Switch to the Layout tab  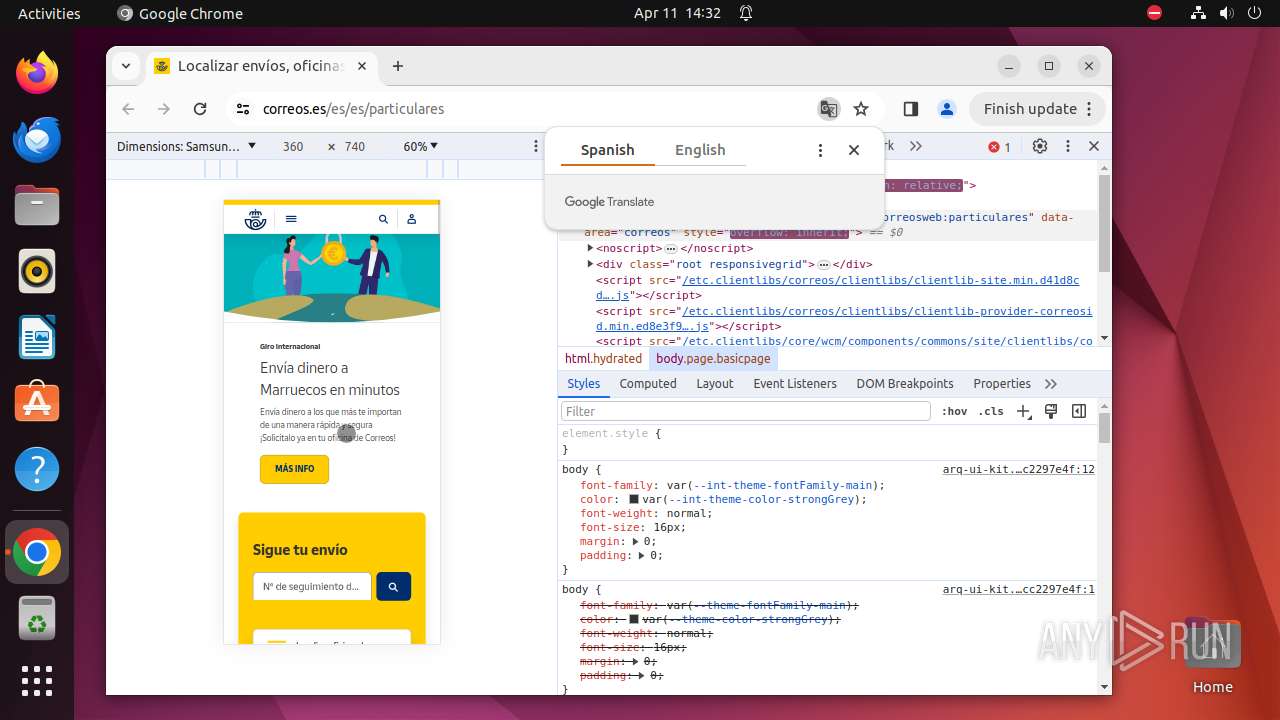pos(715,384)
